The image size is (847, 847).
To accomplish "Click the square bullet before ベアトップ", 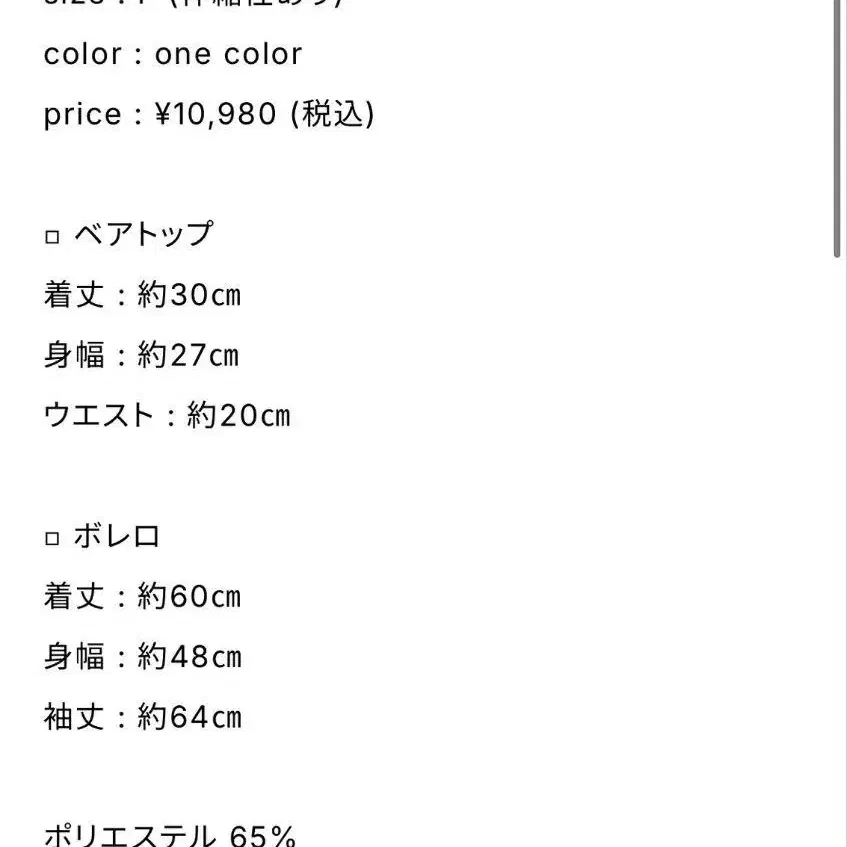I will click(x=53, y=237).
